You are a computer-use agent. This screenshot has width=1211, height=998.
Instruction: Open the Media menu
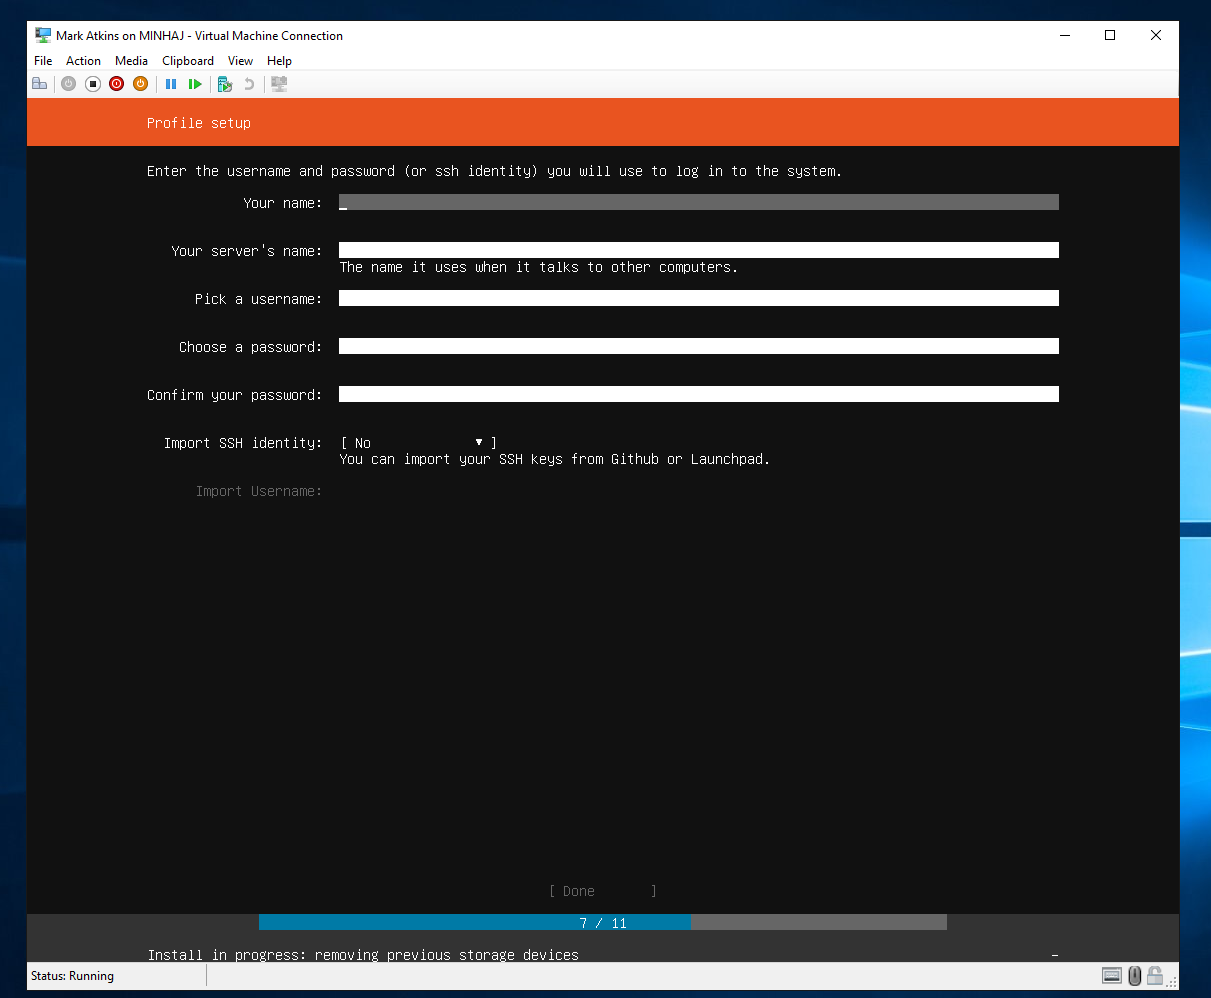131,61
